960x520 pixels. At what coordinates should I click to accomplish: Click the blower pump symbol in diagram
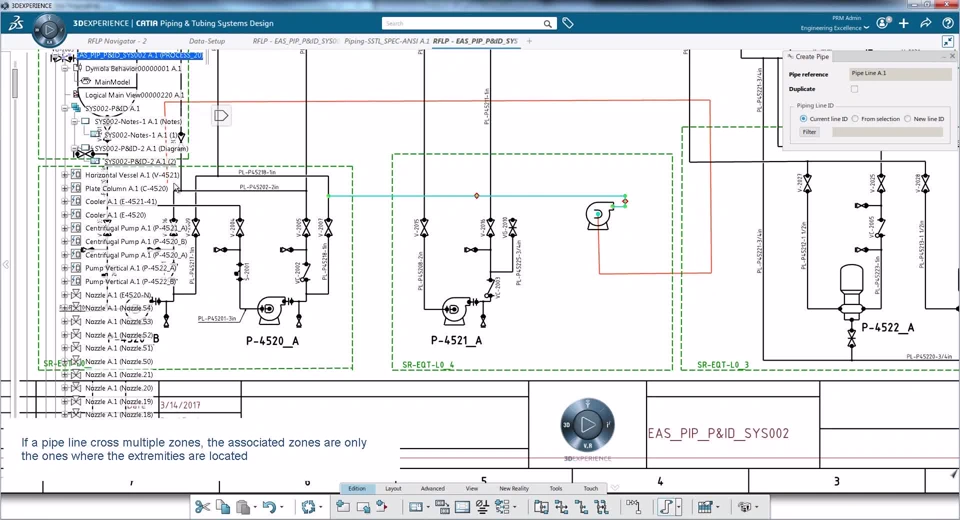click(x=598, y=217)
